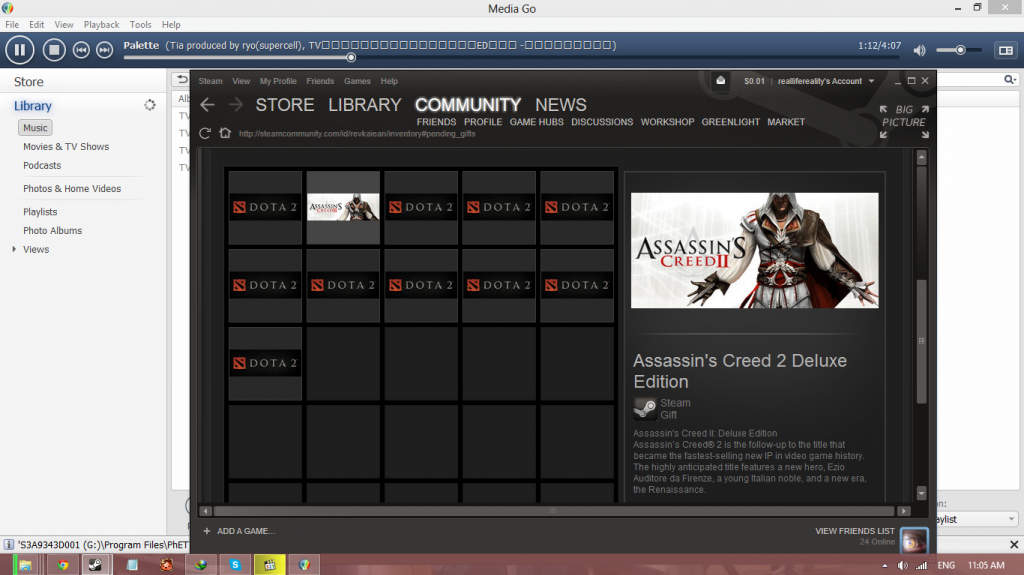The height and width of the screenshot is (575, 1024).
Task: Mute the Media Go speaker icon
Action: (919, 49)
